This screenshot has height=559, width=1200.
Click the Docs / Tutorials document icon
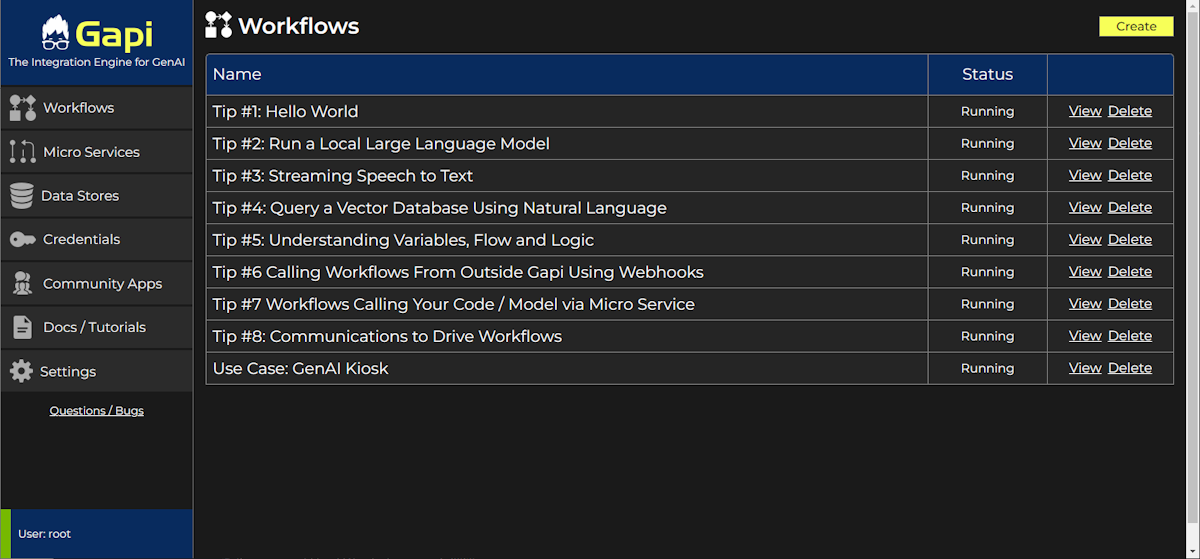coord(22,327)
